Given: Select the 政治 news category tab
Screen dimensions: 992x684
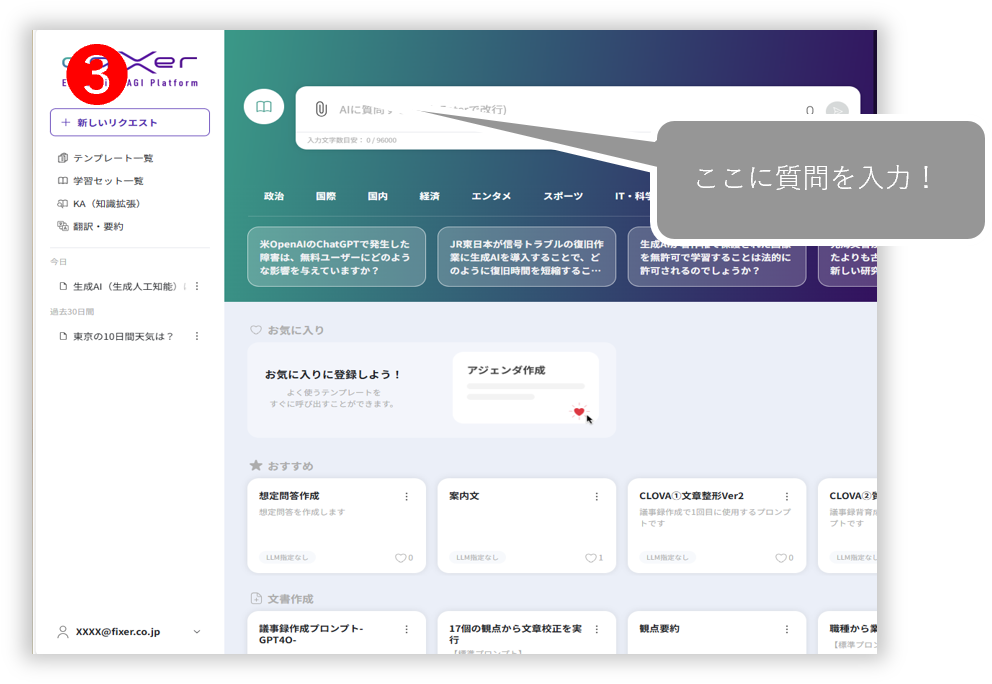Looking at the screenshot, I should coord(273,196).
